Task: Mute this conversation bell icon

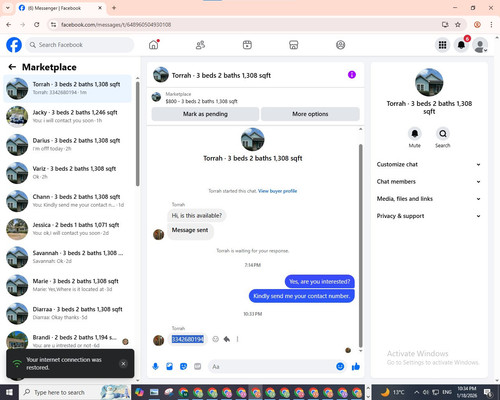Action: click(x=414, y=134)
